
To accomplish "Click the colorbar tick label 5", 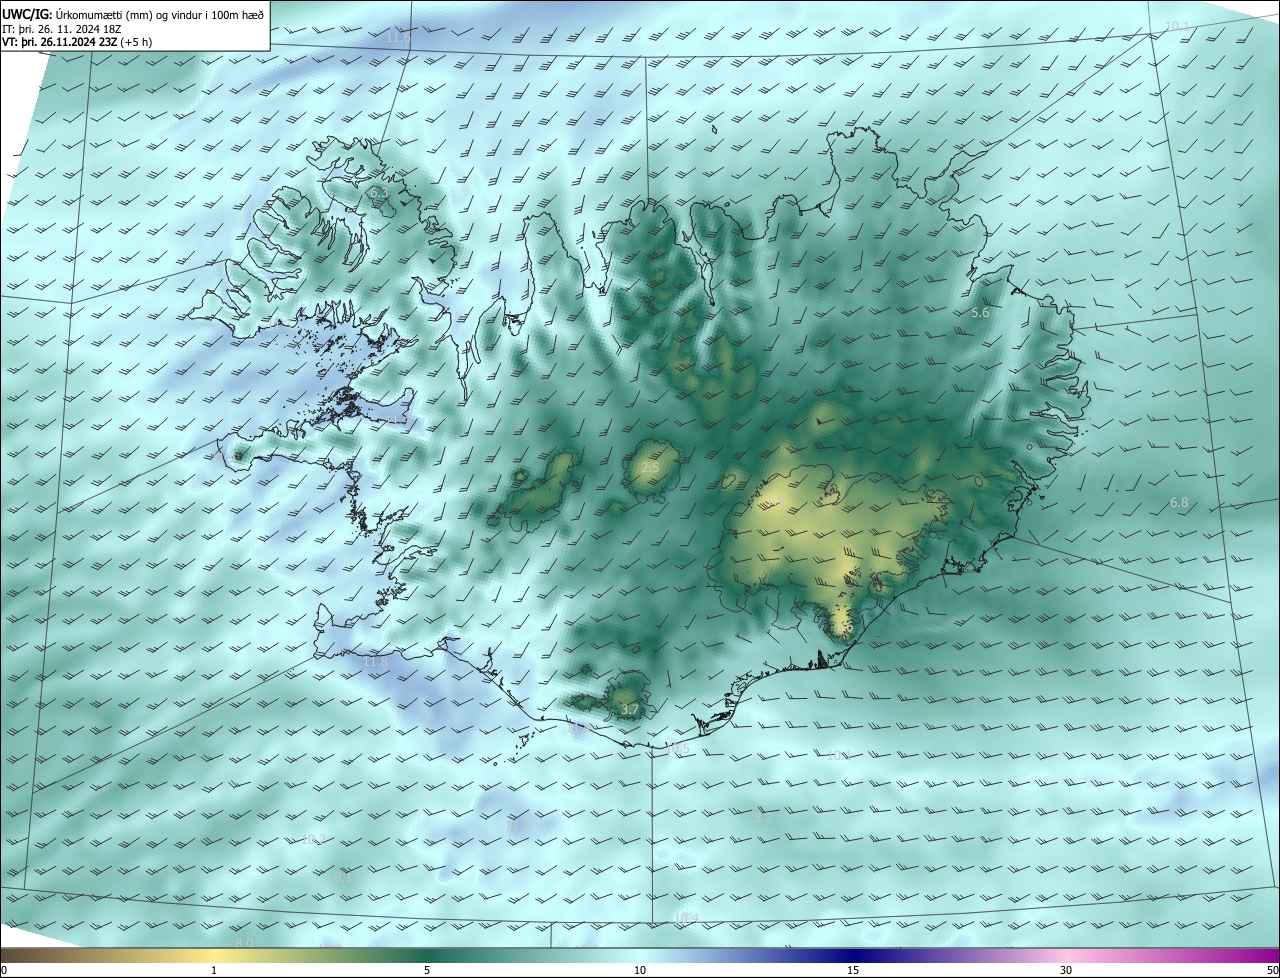I will 427,970.
